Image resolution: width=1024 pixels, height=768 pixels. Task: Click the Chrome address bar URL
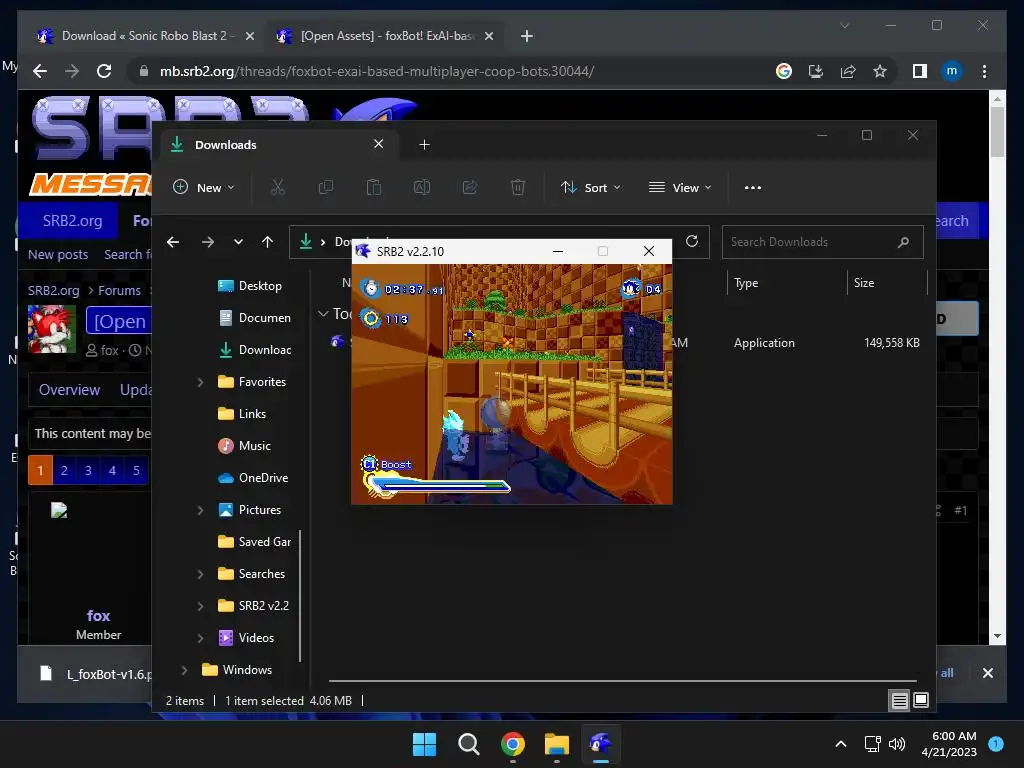377,71
